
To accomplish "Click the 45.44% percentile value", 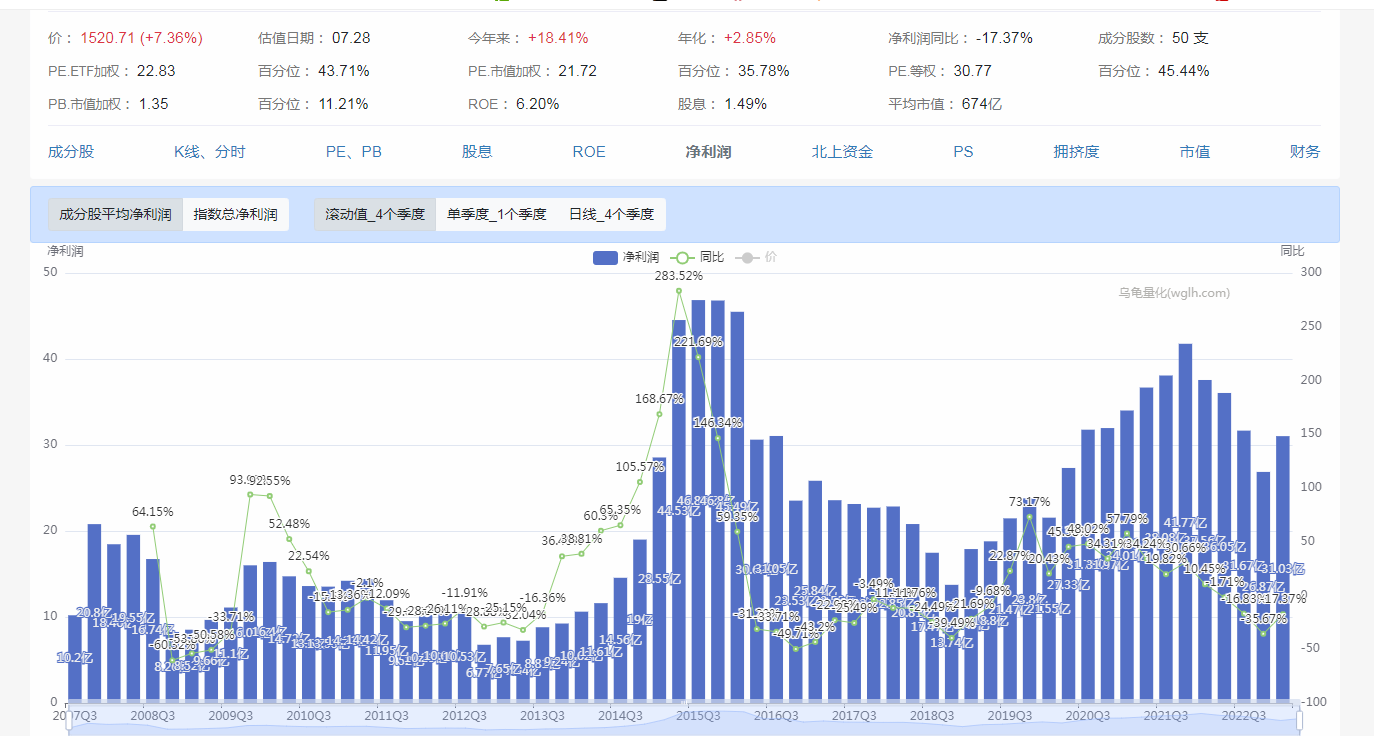I will [x=1184, y=71].
